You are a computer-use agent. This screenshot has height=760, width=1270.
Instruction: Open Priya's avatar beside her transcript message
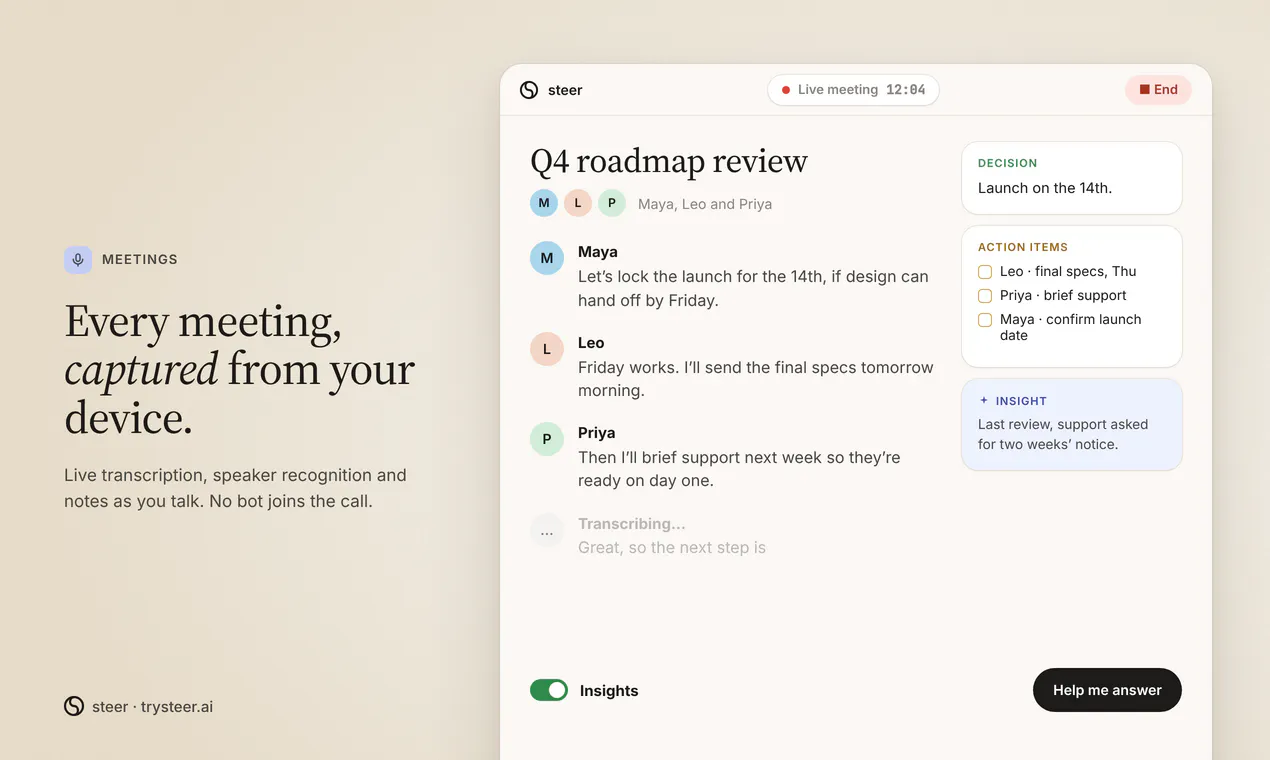(x=547, y=439)
